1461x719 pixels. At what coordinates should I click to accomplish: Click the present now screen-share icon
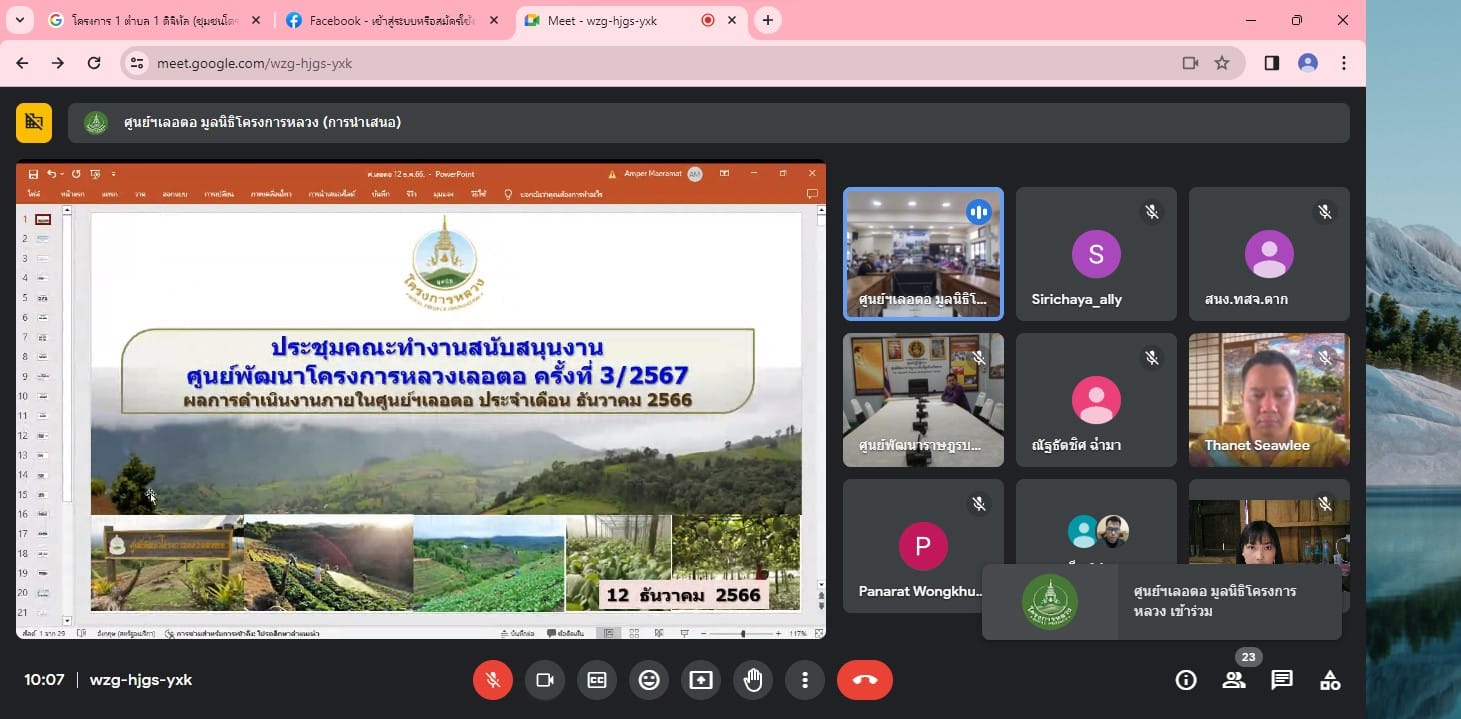click(701, 680)
